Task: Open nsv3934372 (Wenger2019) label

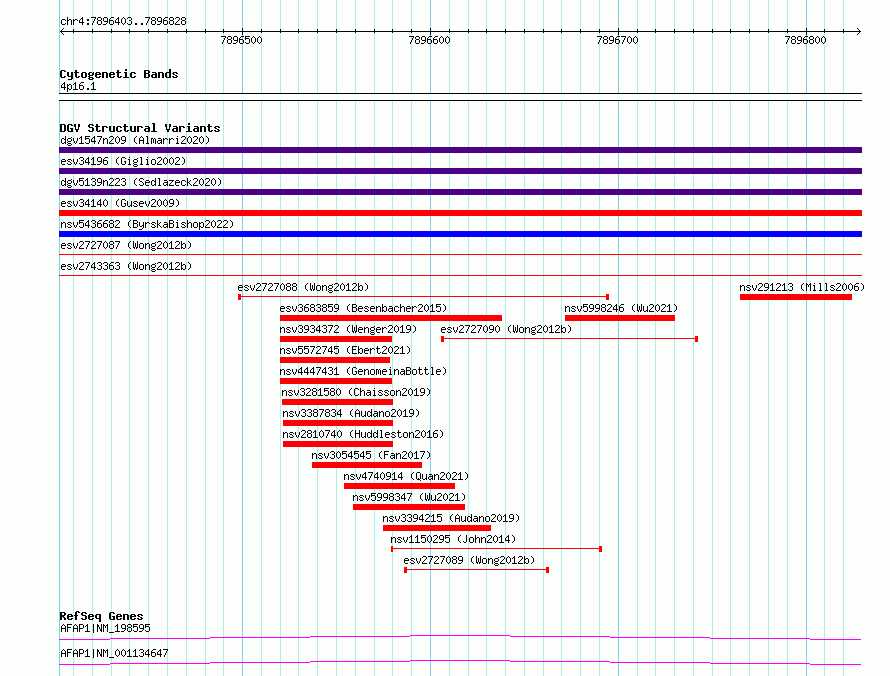Action: [x=348, y=329]
